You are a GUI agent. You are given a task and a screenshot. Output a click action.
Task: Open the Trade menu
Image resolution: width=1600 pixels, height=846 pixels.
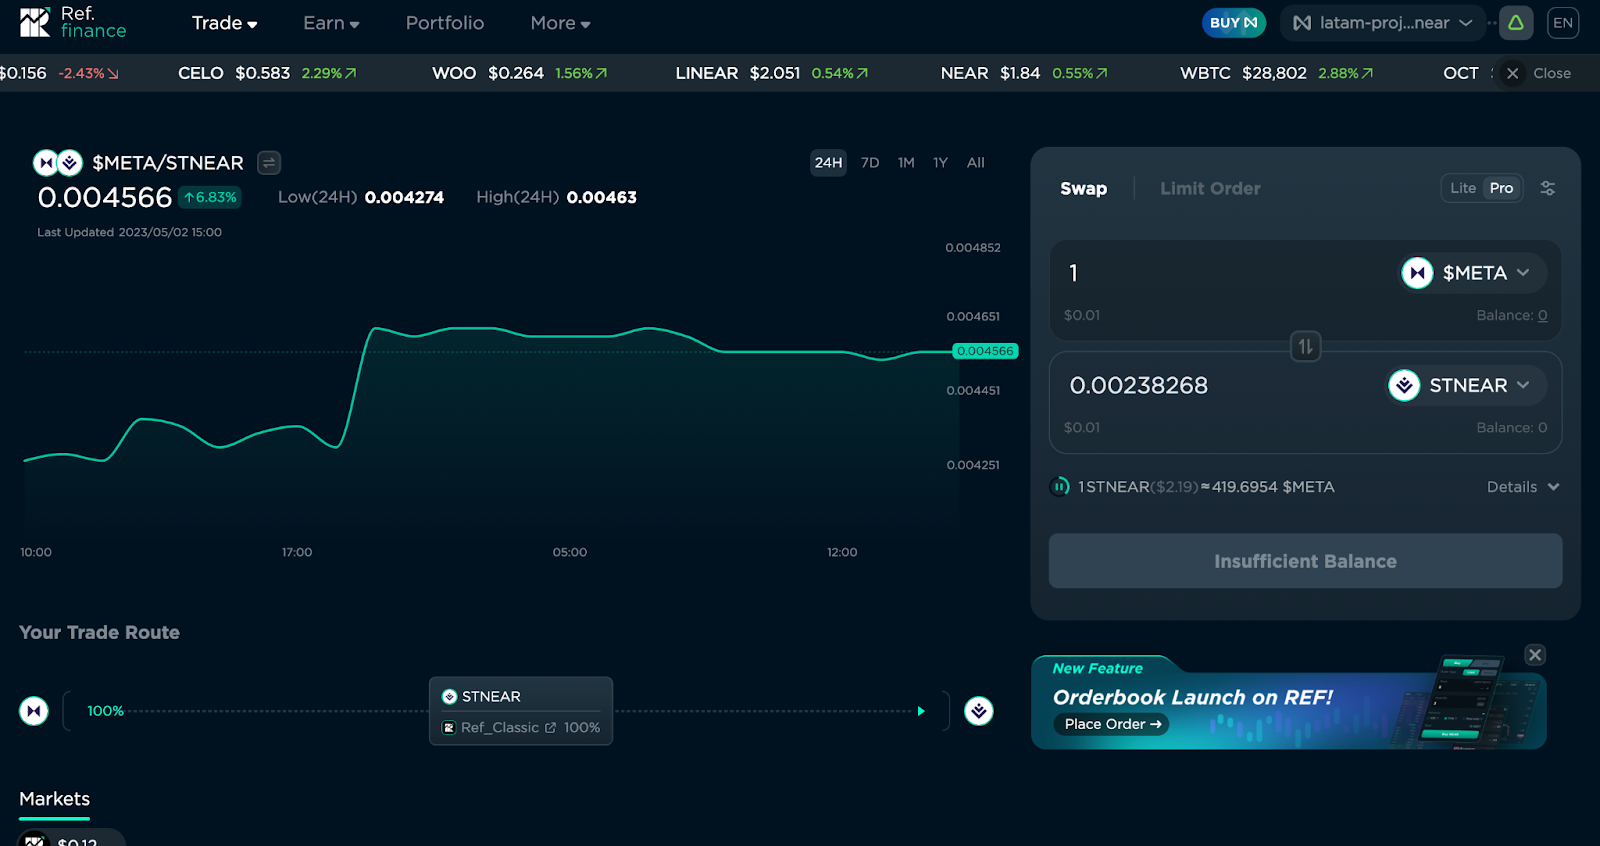[x=224, y=23]
